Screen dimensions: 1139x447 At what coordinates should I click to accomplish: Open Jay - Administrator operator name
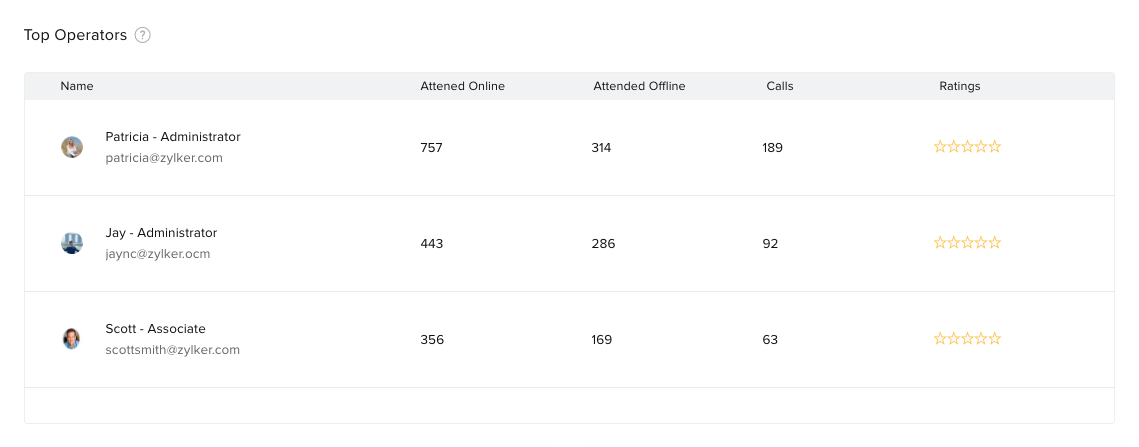161,233
